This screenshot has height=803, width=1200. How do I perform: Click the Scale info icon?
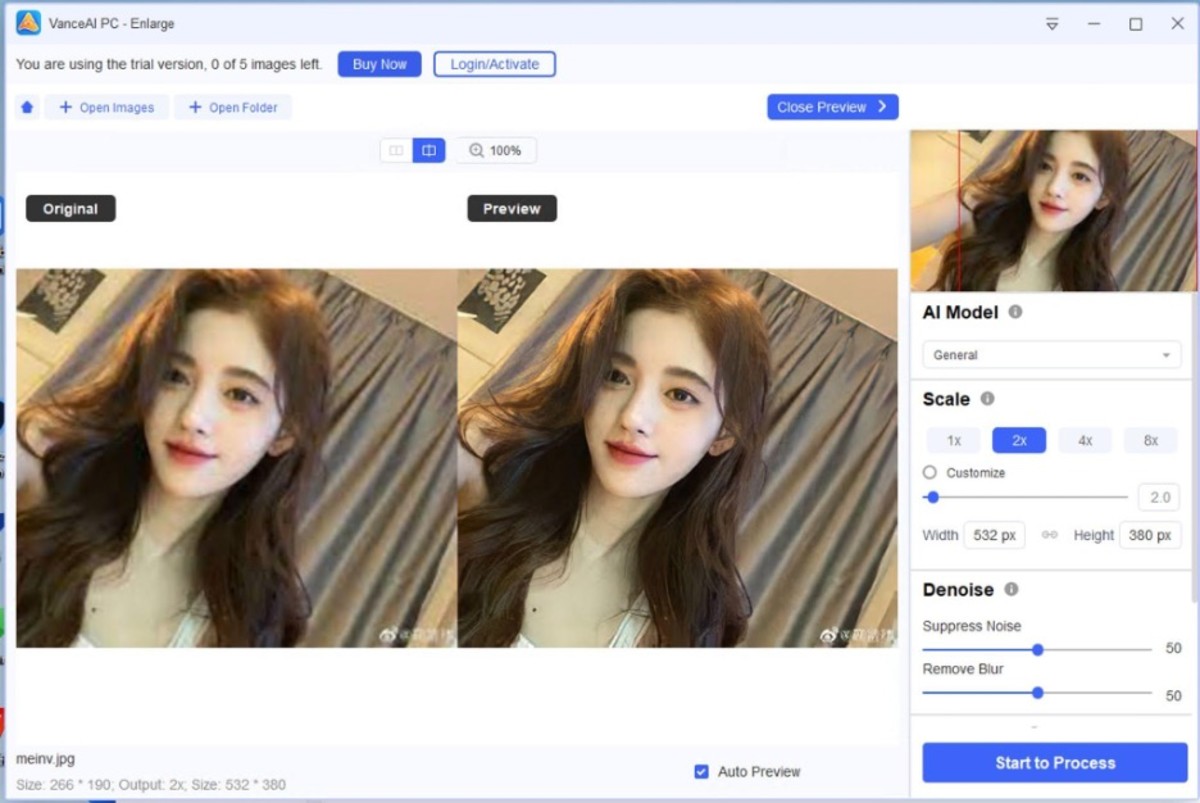pos(988,399)
